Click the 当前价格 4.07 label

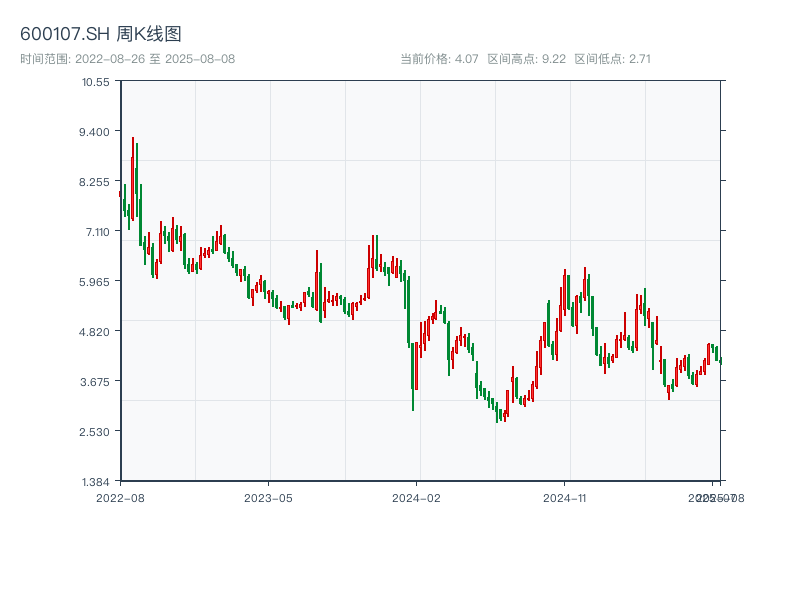click(x=439, y=59)
